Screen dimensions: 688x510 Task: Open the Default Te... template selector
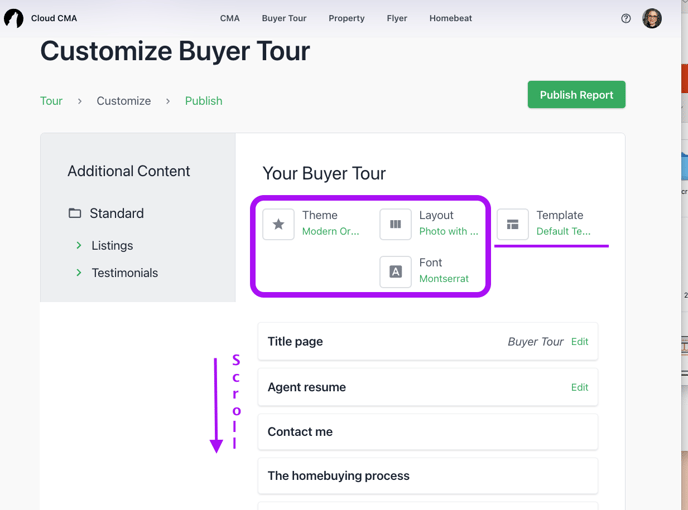[x=563, y=231]
